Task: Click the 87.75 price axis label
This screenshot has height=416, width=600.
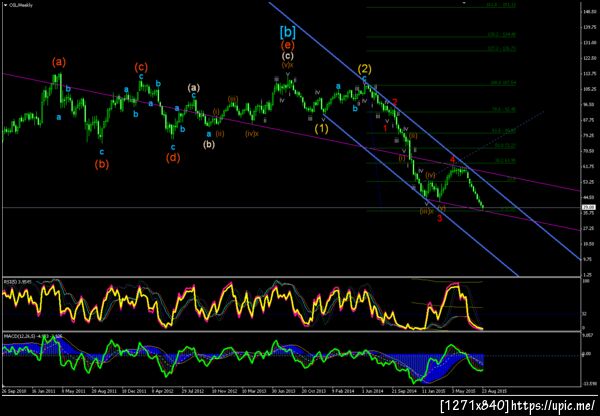Action: point(588,120)
